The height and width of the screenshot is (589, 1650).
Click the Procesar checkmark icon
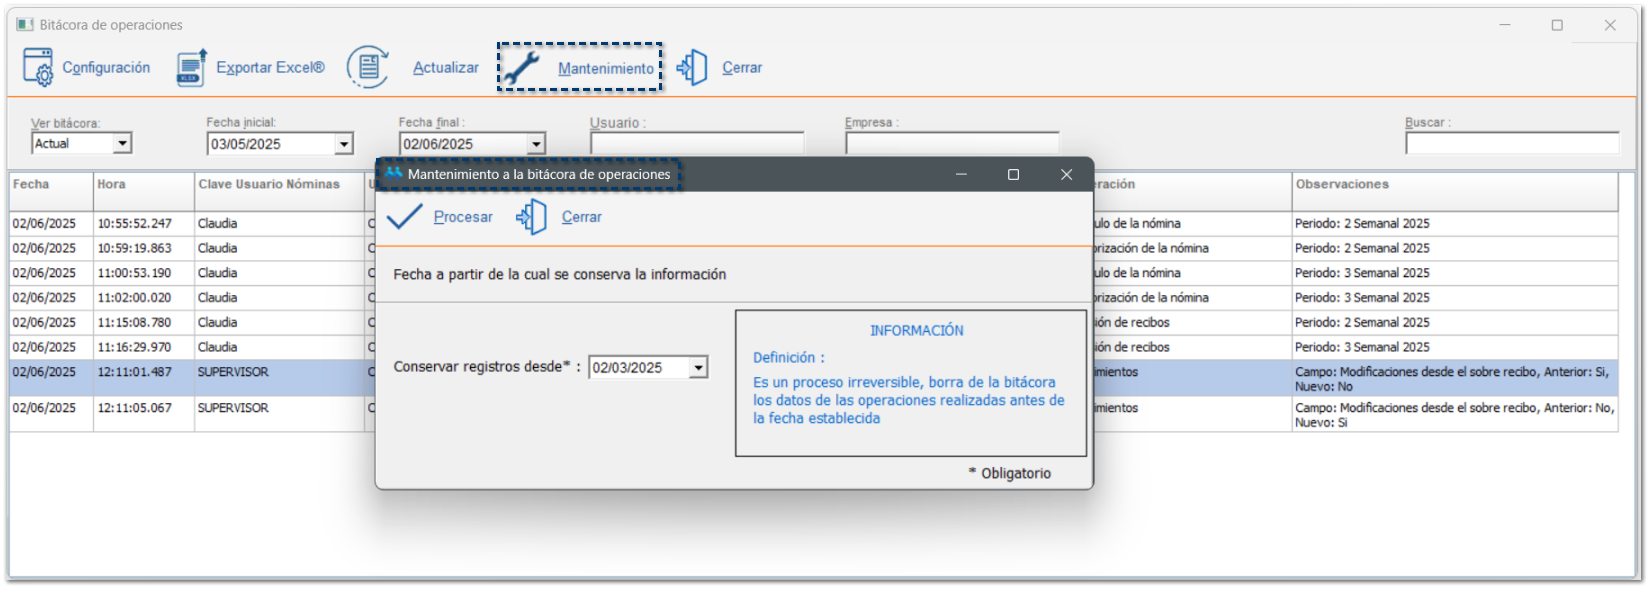(x=404, y=216)
